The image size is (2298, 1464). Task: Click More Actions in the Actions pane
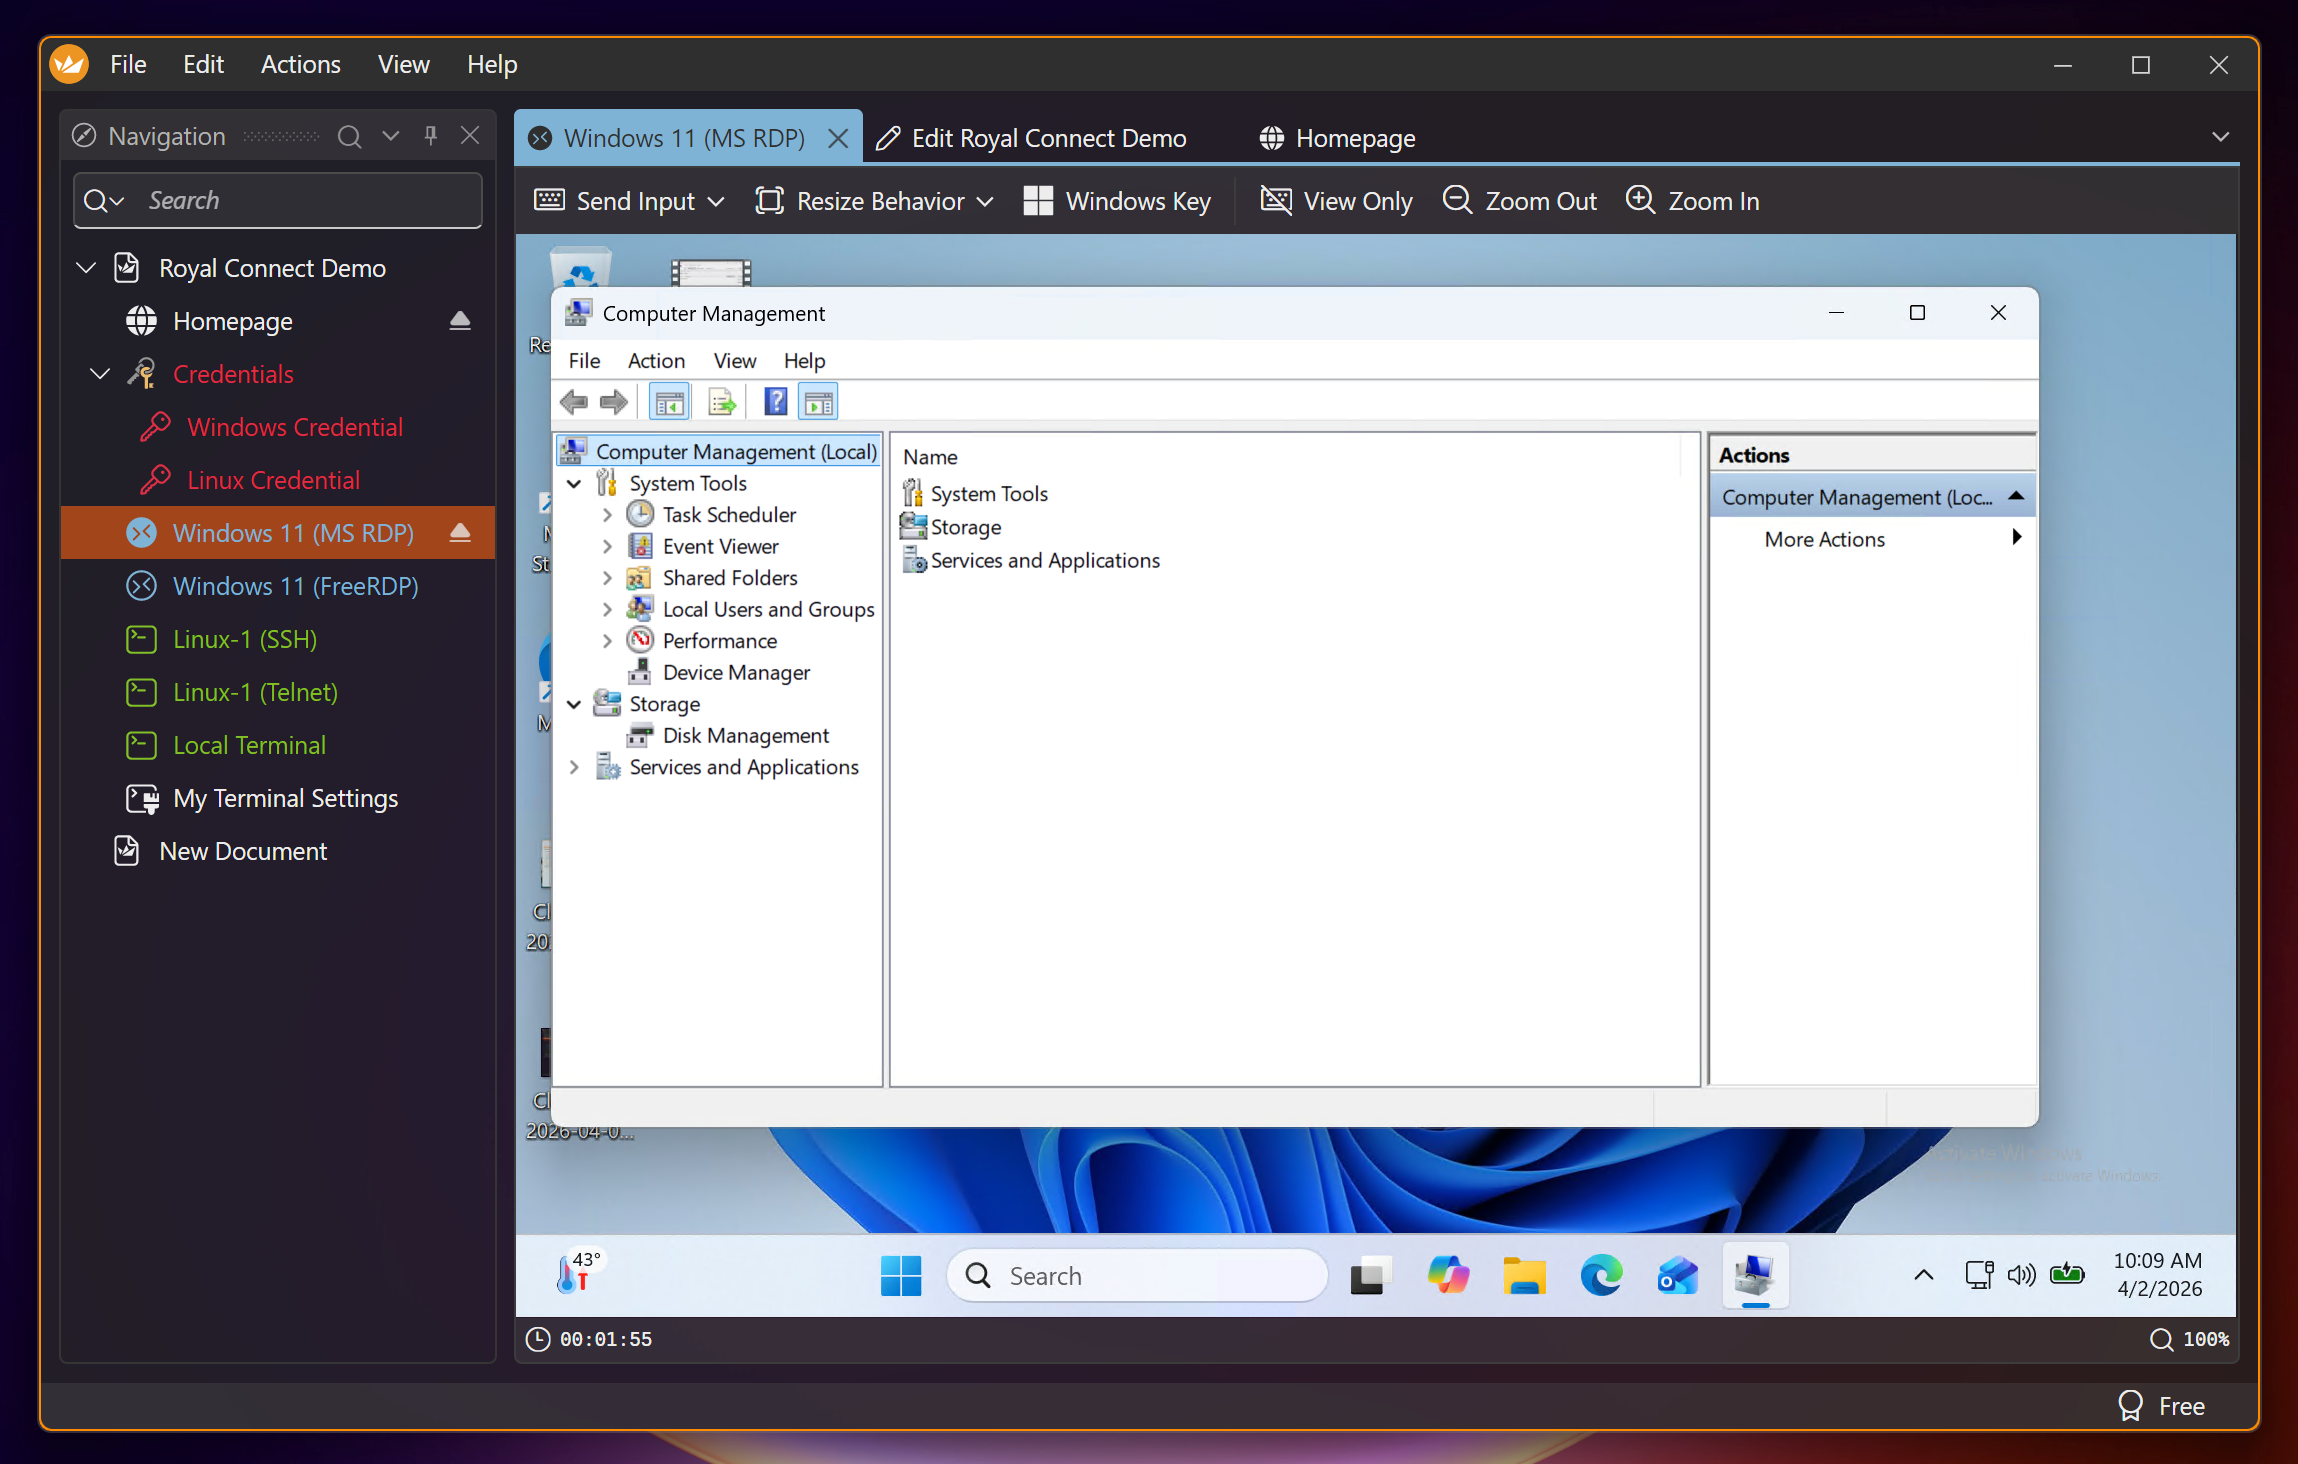(1824, 539)
